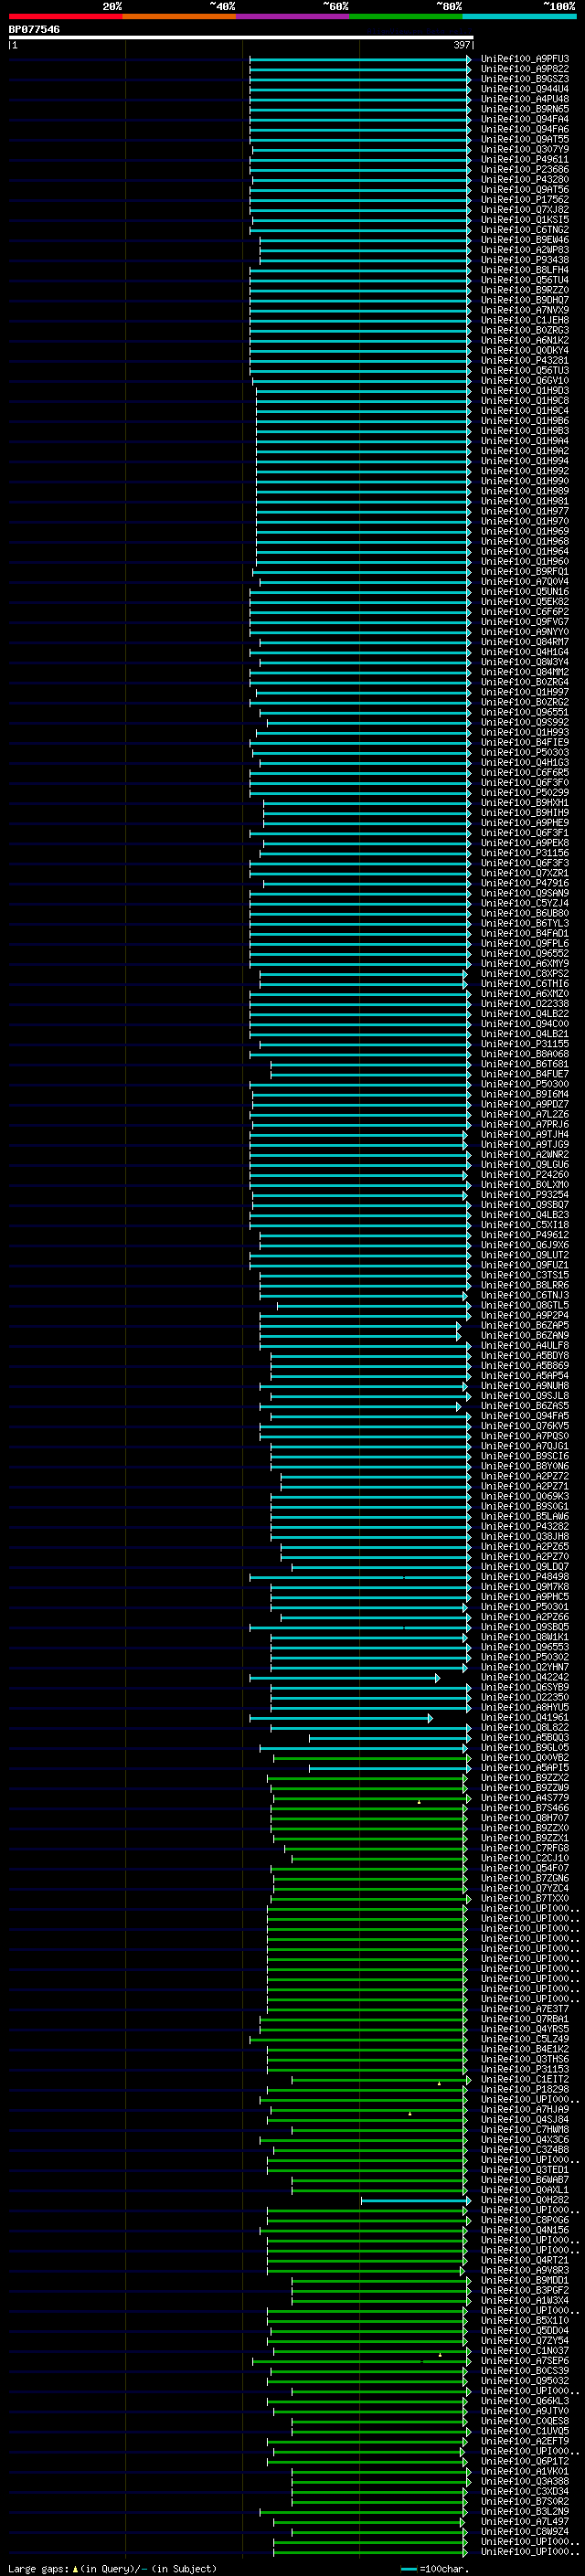Select hit label UniRef100_Q76KV5

tap(525, 1426)
